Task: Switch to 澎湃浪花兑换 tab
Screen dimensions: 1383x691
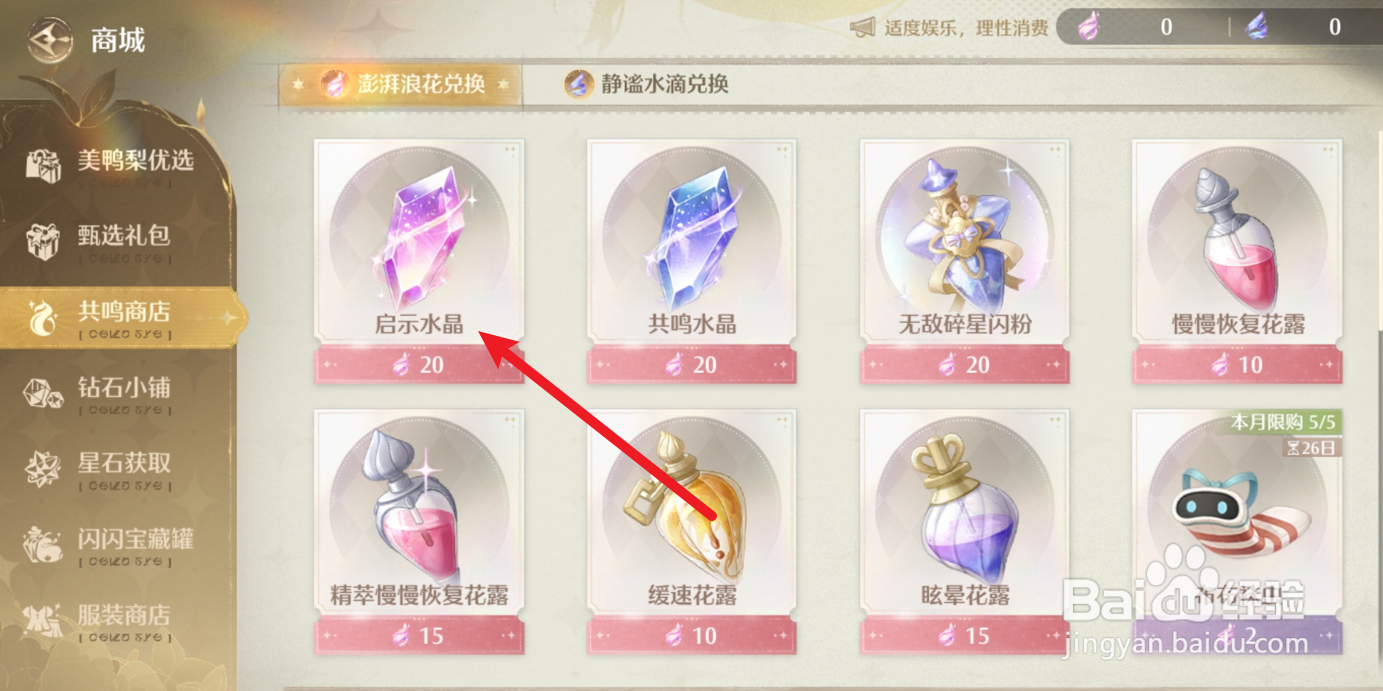Action: 401,84
